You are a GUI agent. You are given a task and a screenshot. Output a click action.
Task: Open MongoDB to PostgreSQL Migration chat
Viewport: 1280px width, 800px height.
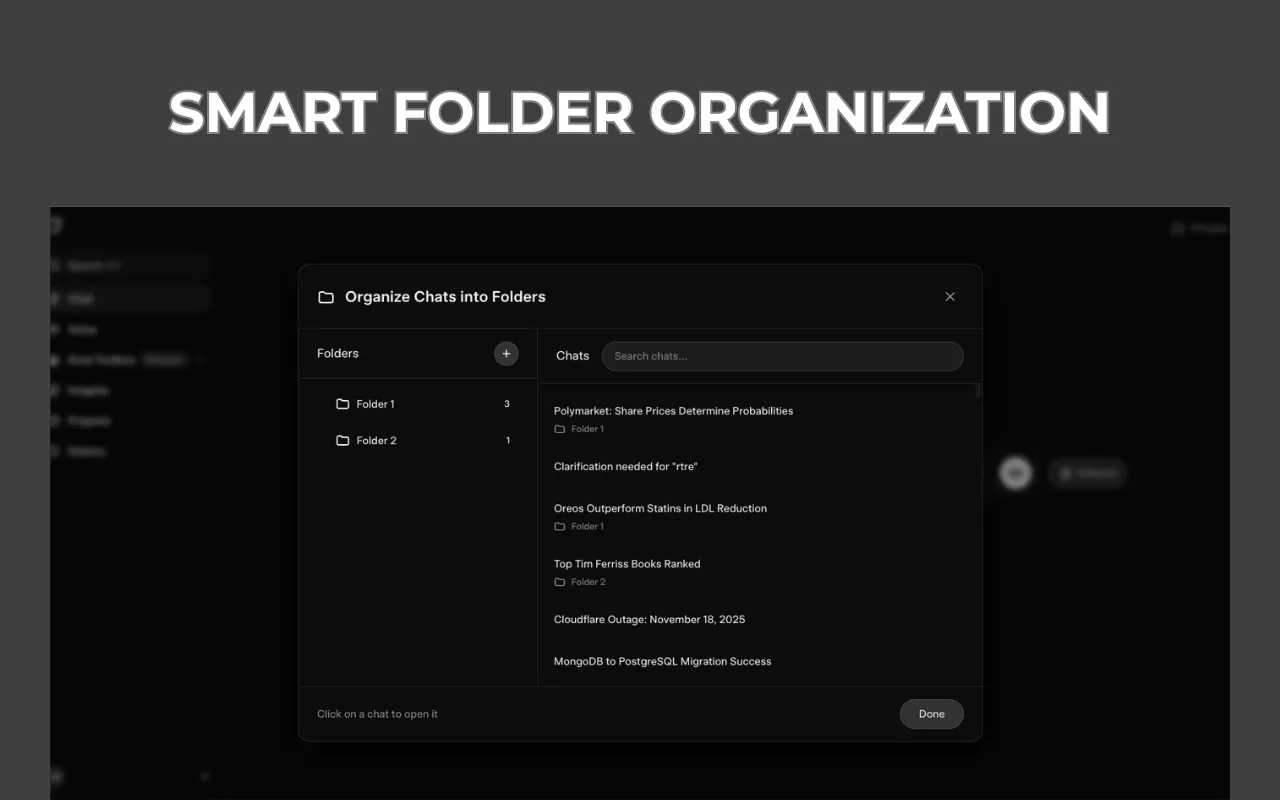pyautogui.click(x=662, y=662)
